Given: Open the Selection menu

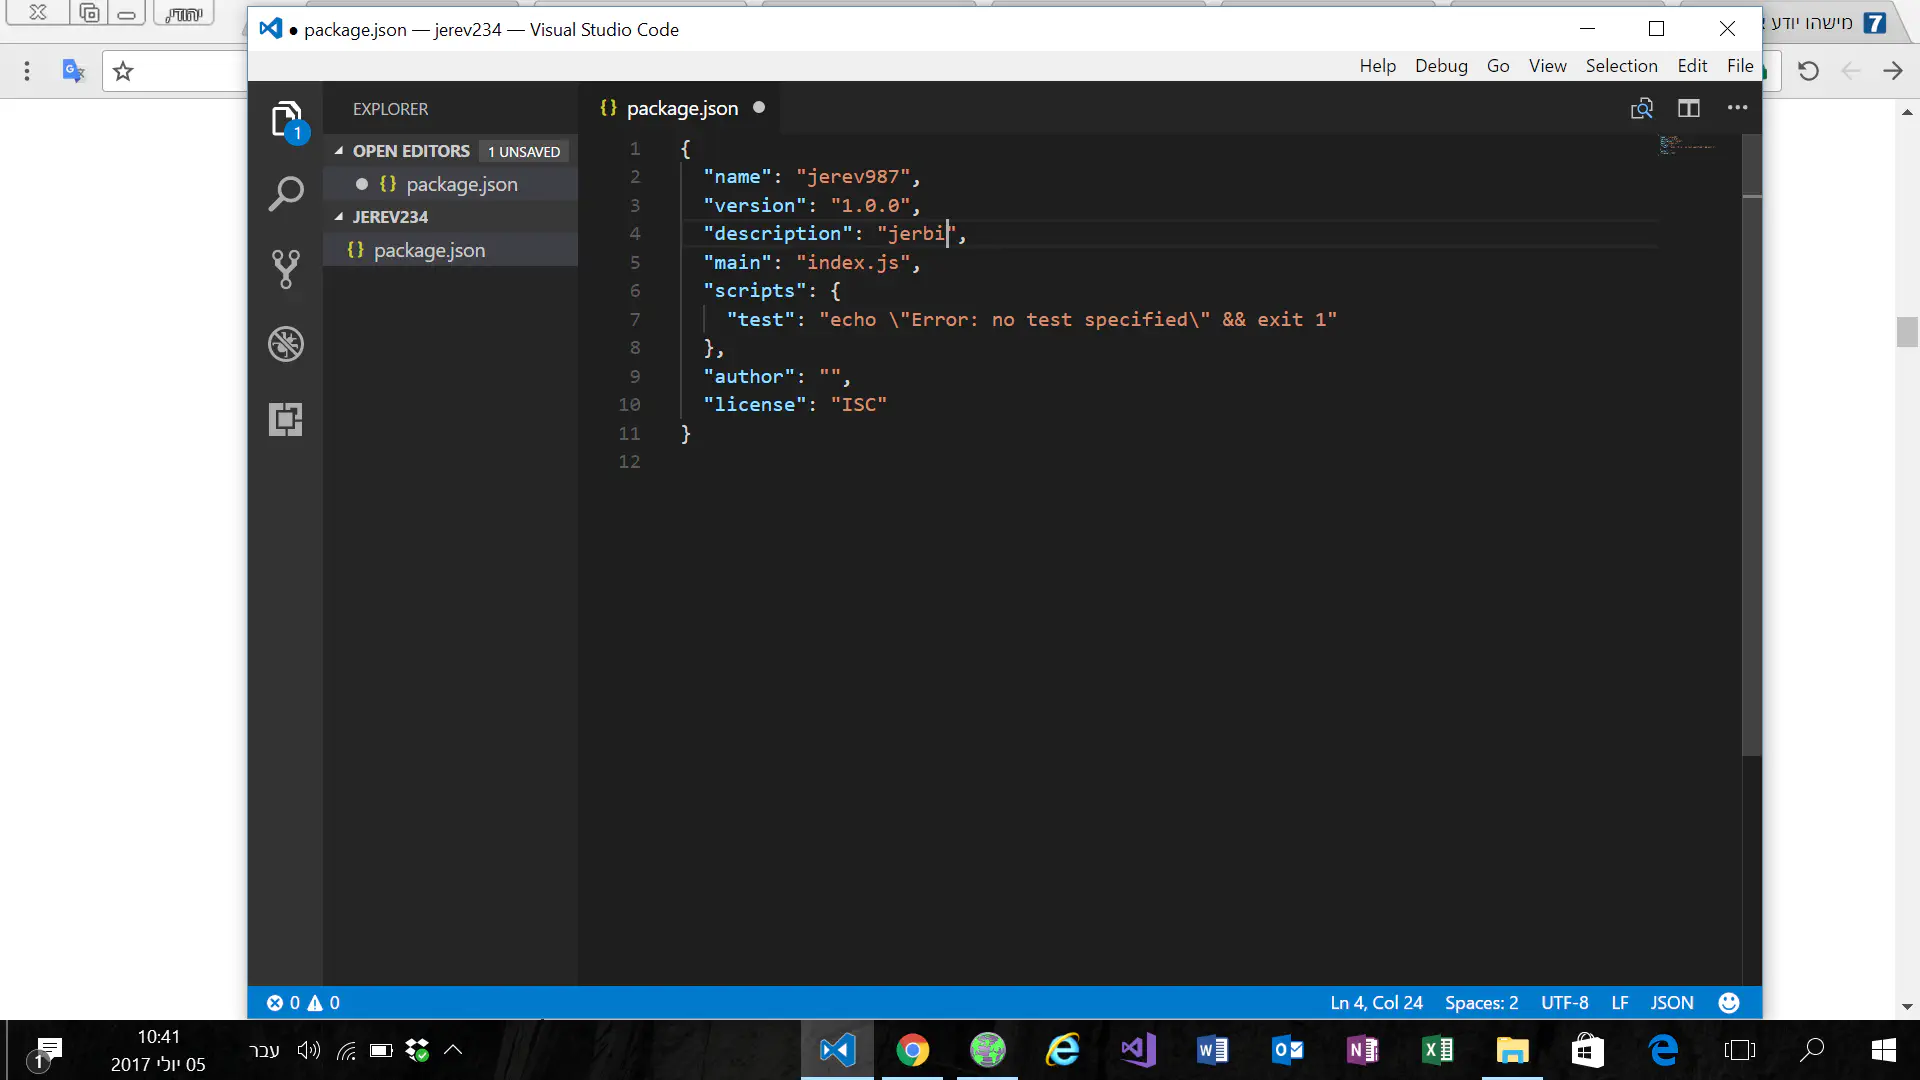Looking at the screenshot, I should tap(1621, 66).
